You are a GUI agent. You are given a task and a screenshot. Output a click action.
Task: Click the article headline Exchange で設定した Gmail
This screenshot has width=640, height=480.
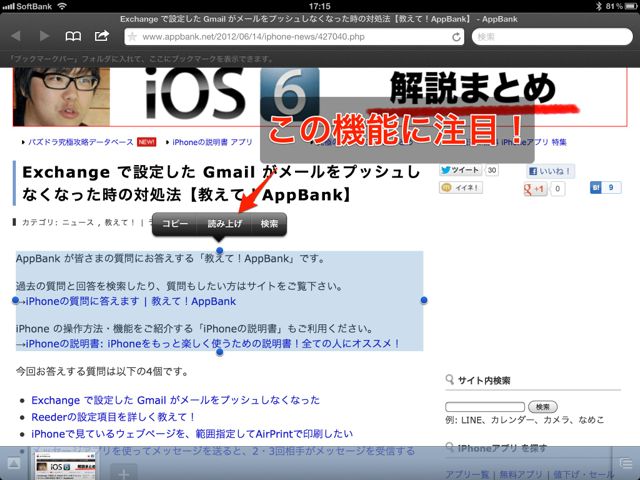point(221,183)
